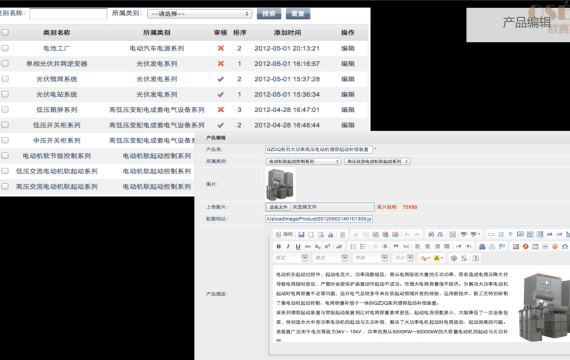Open the yellow background color picker in editor
The width and height of the screenshot is (570, 360).
(x=438, y=258)
